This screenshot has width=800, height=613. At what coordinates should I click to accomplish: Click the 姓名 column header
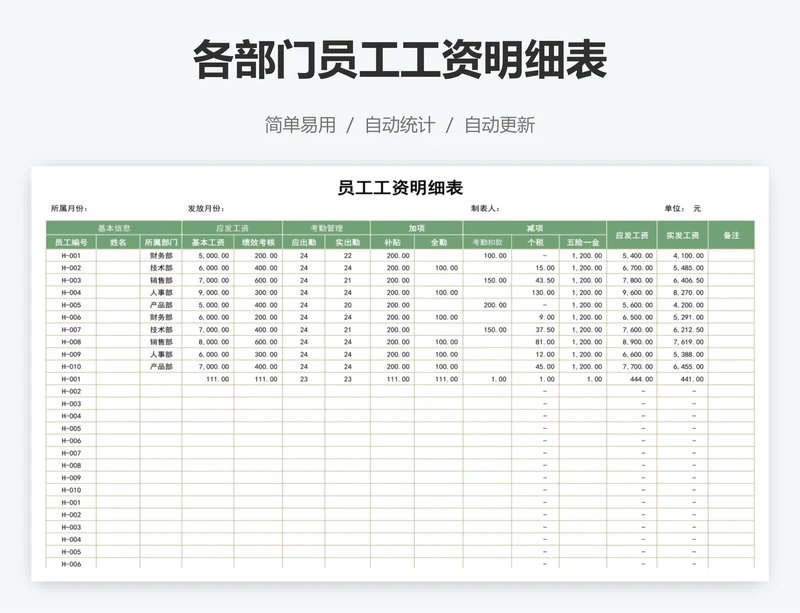click(118, 242)
